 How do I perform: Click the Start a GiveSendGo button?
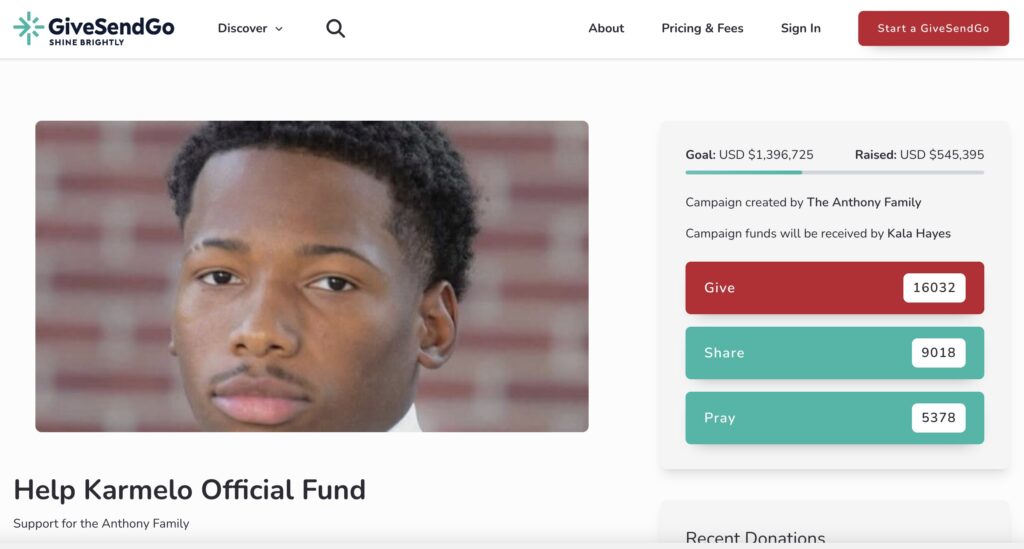click(933, 28)
